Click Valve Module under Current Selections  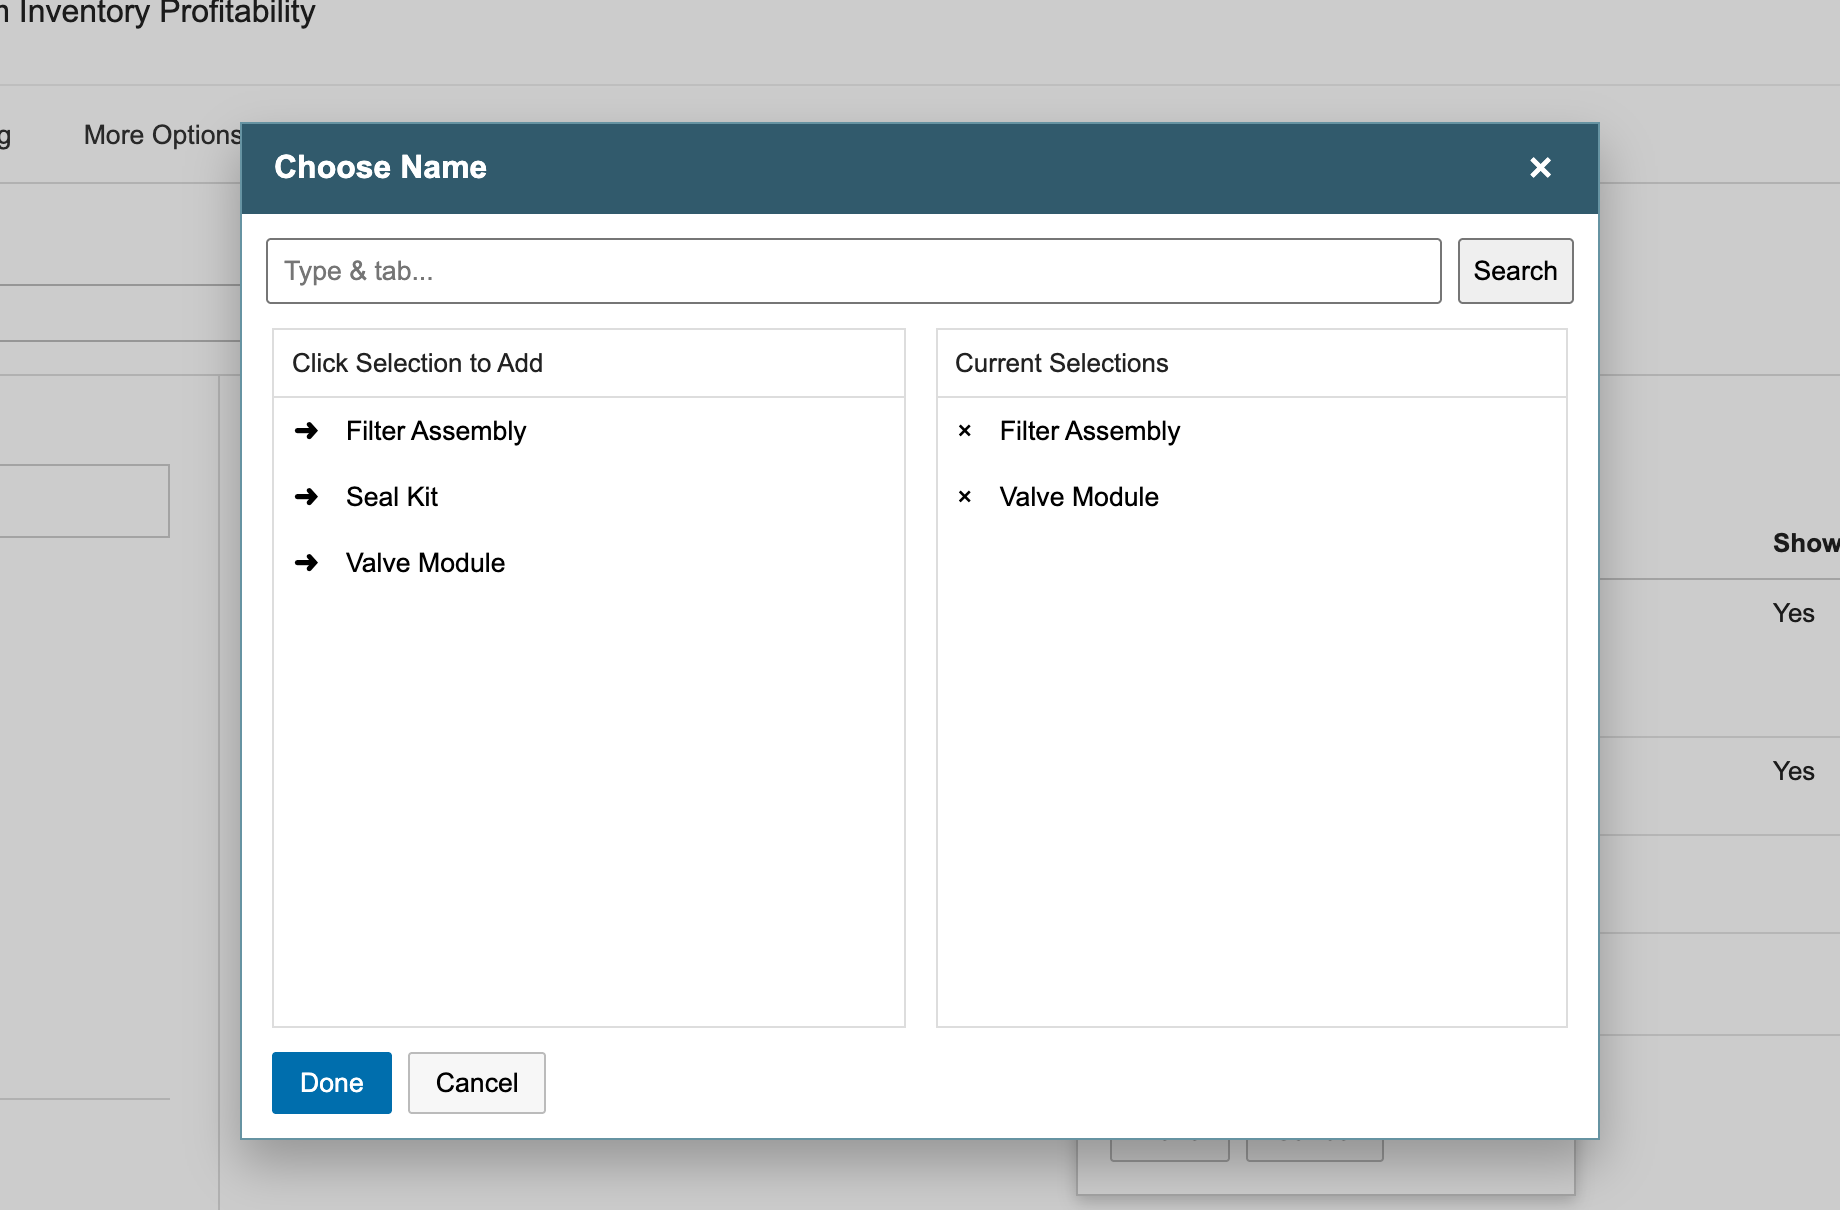(x=1079, y=497)
